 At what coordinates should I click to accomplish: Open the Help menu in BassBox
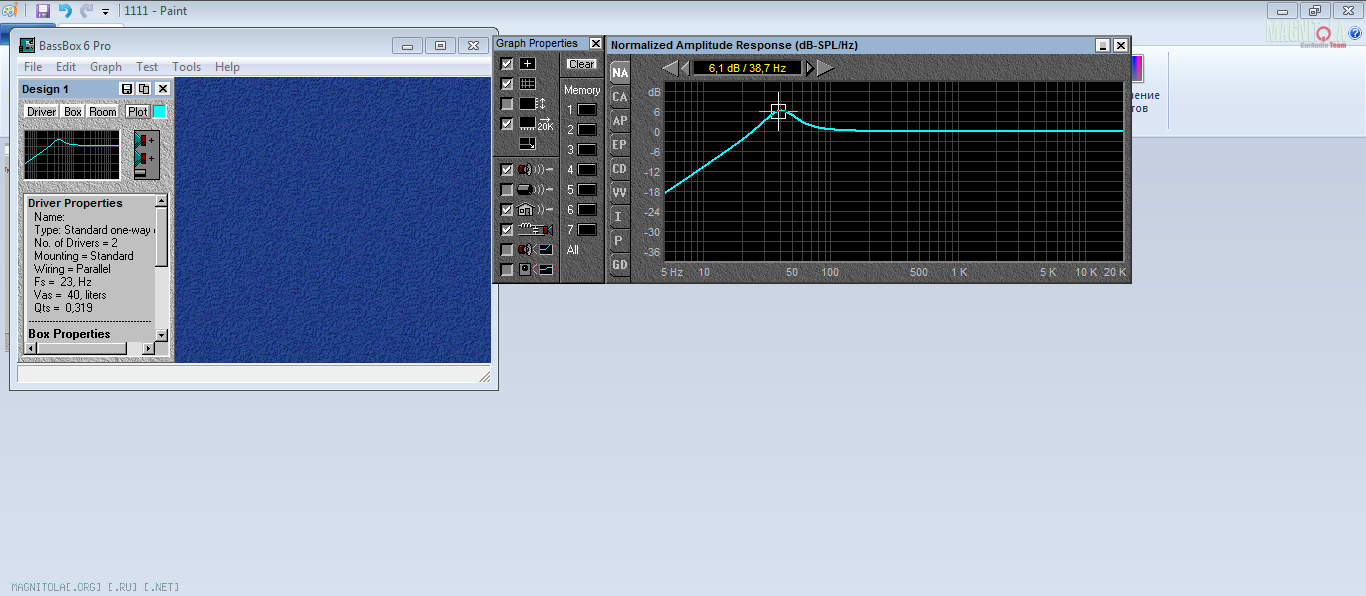227,67
